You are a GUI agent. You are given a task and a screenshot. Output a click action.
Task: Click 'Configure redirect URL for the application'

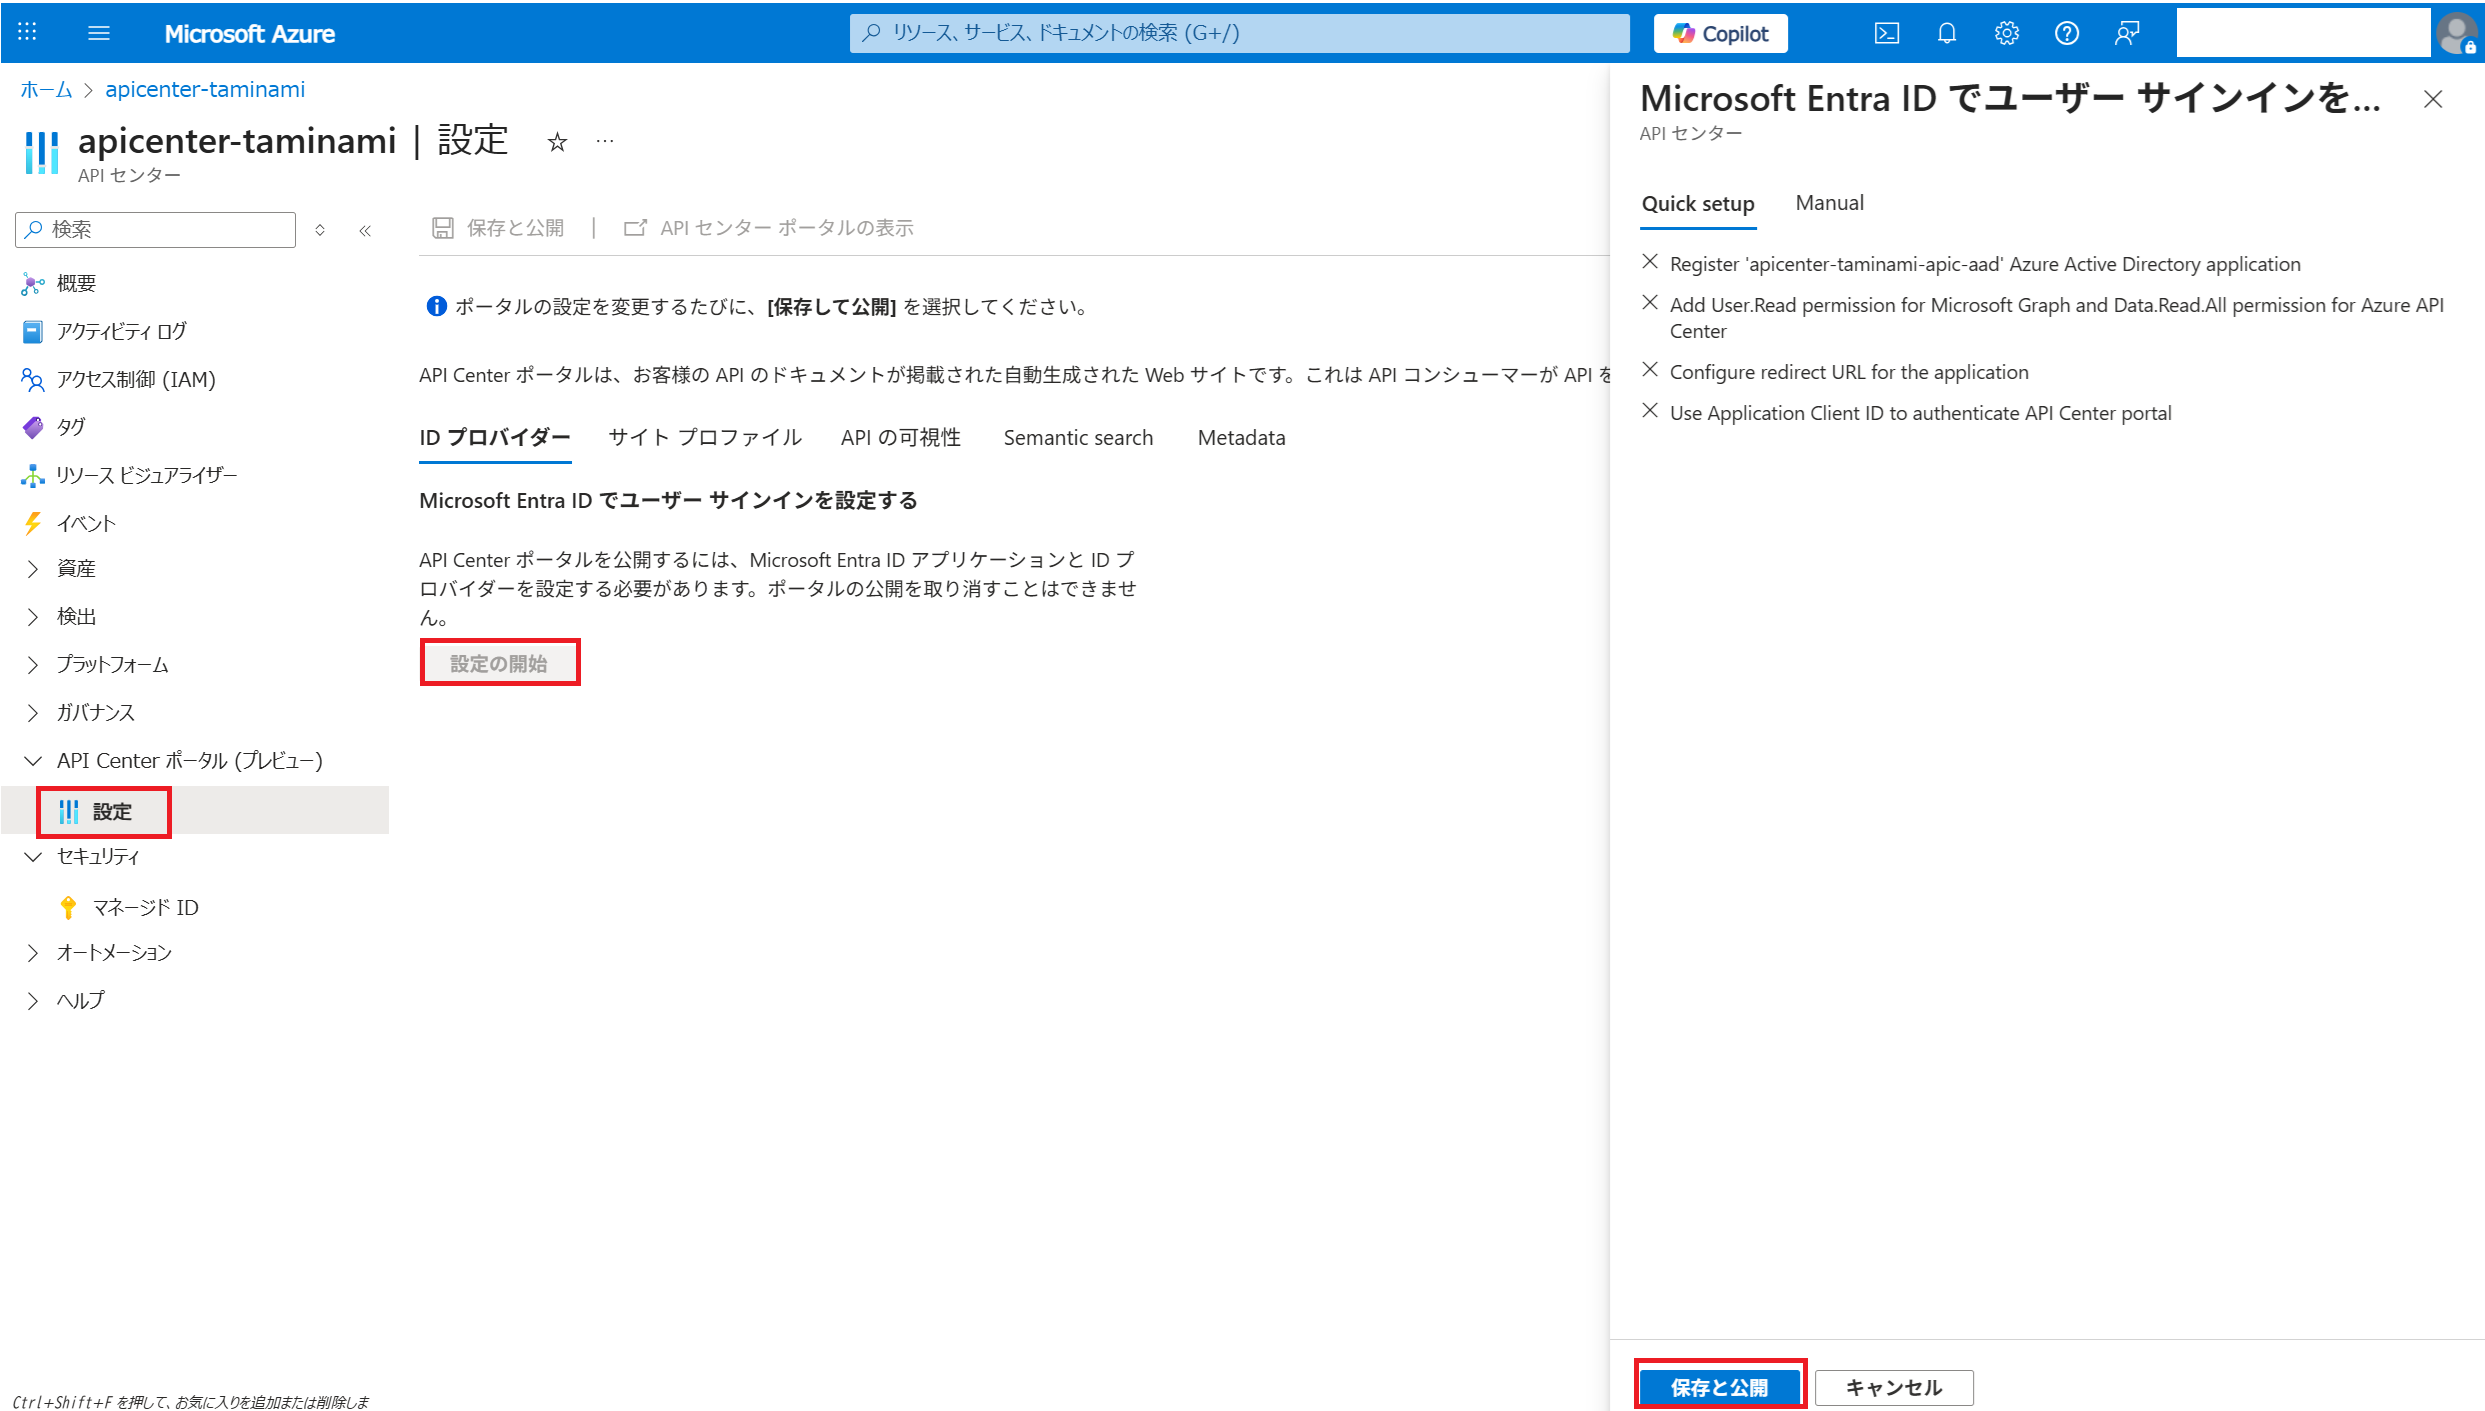(x=1849, y=372)
